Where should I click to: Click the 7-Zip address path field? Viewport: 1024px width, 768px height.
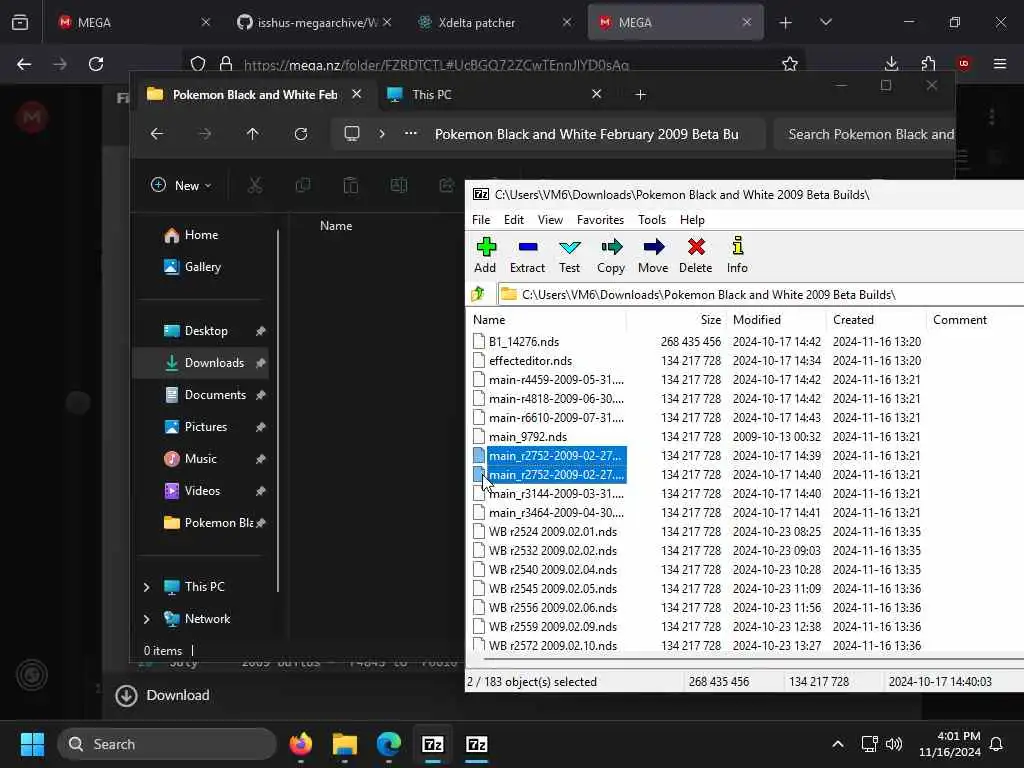pos(761,295)
